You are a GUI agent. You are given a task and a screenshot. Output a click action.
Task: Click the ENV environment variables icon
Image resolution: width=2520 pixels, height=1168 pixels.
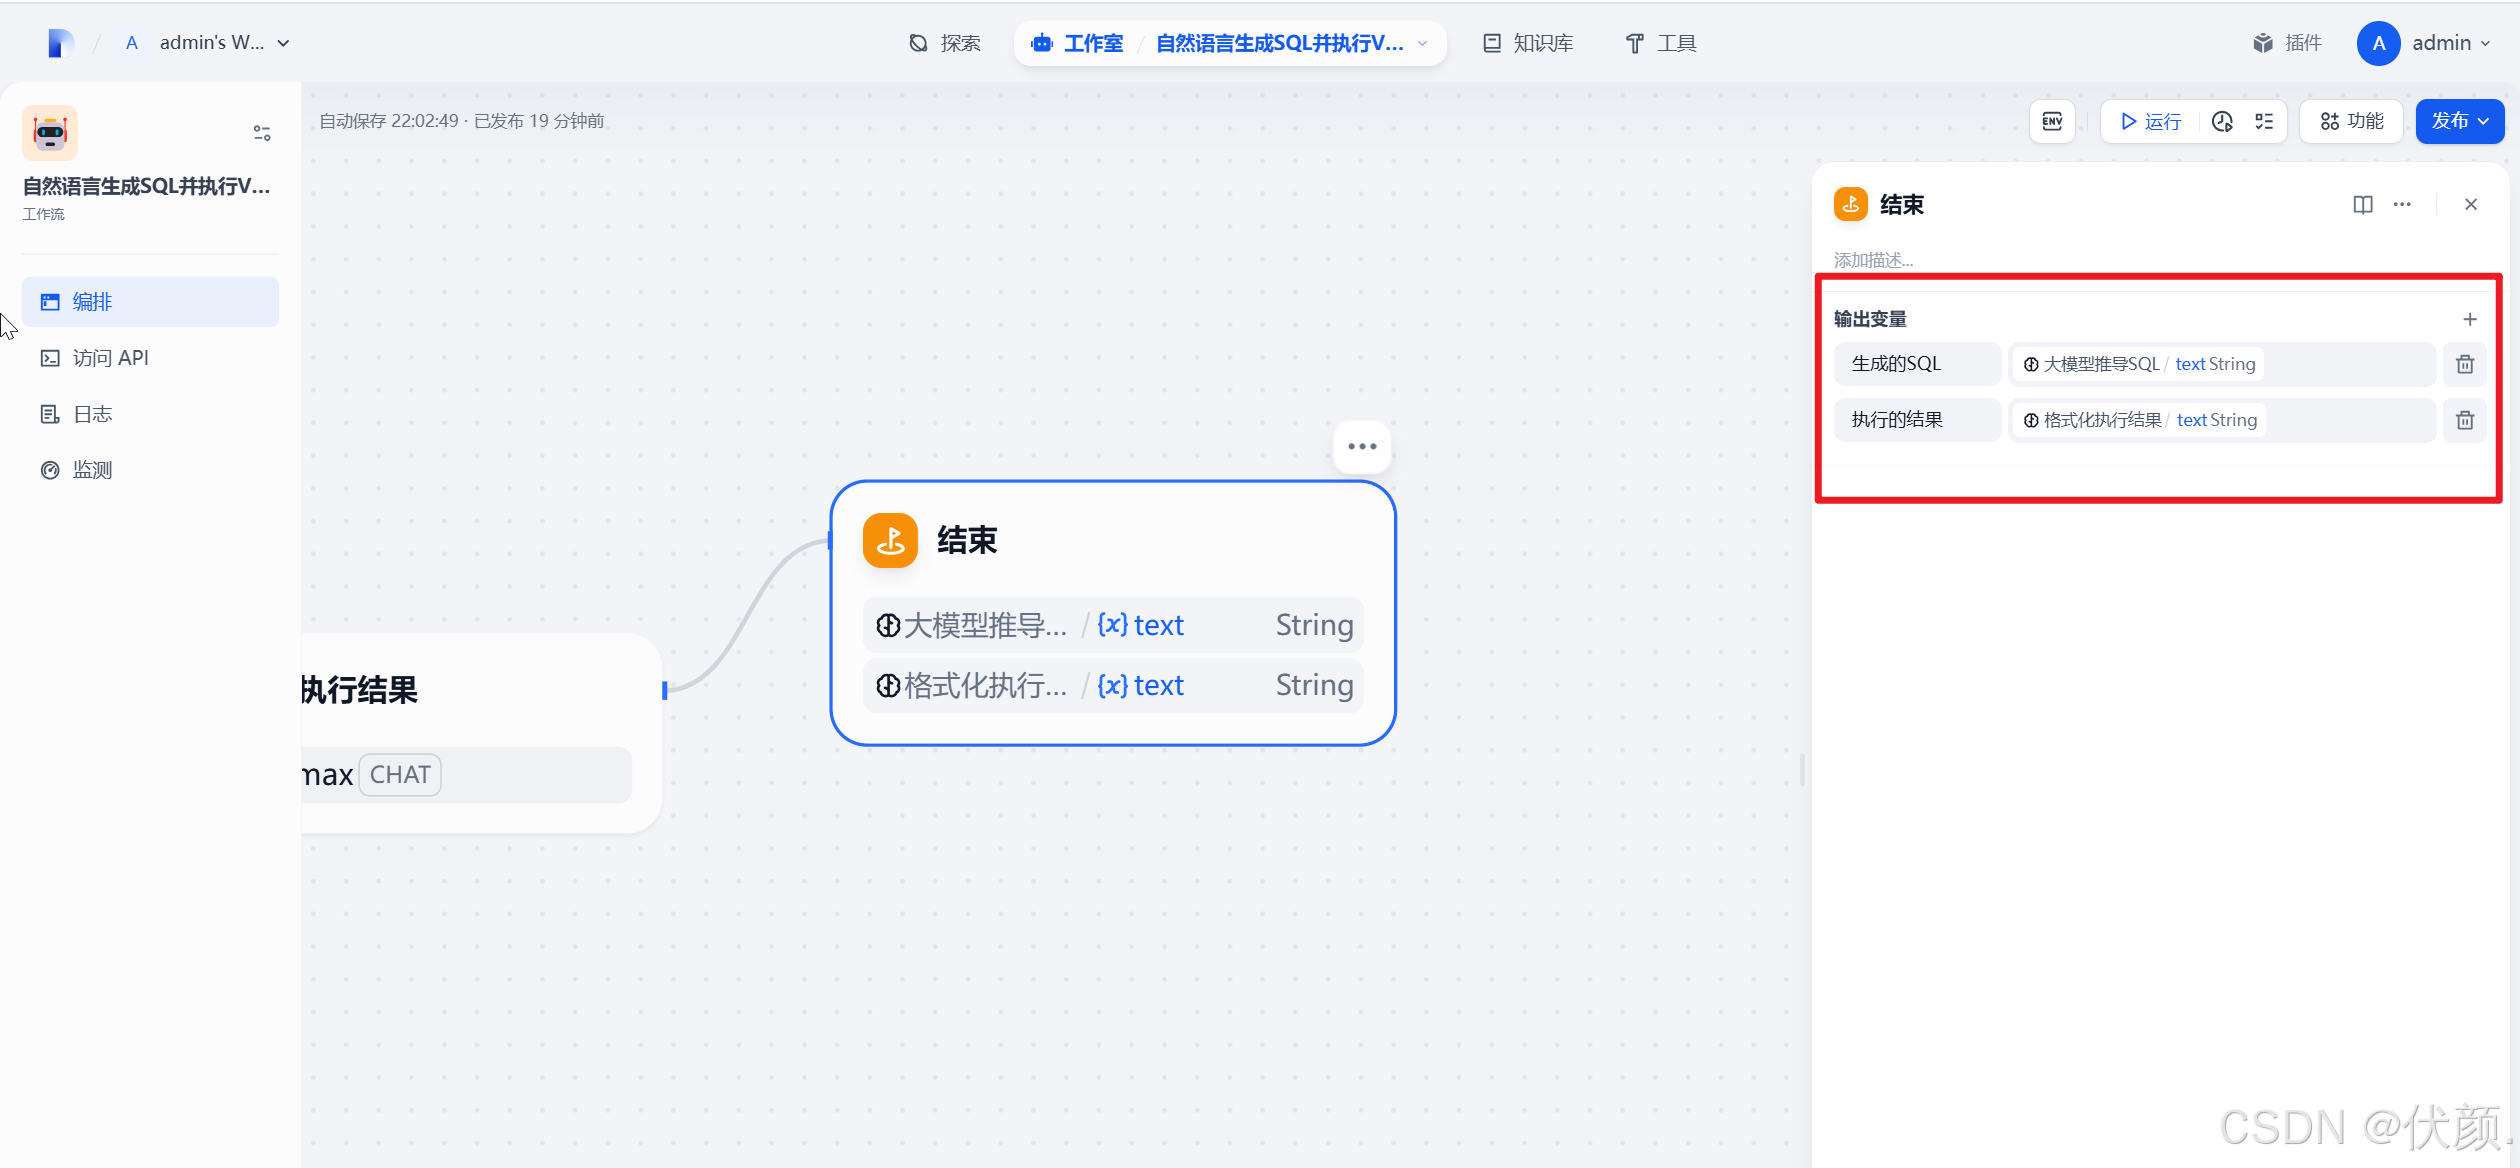tap(2052, 121)
